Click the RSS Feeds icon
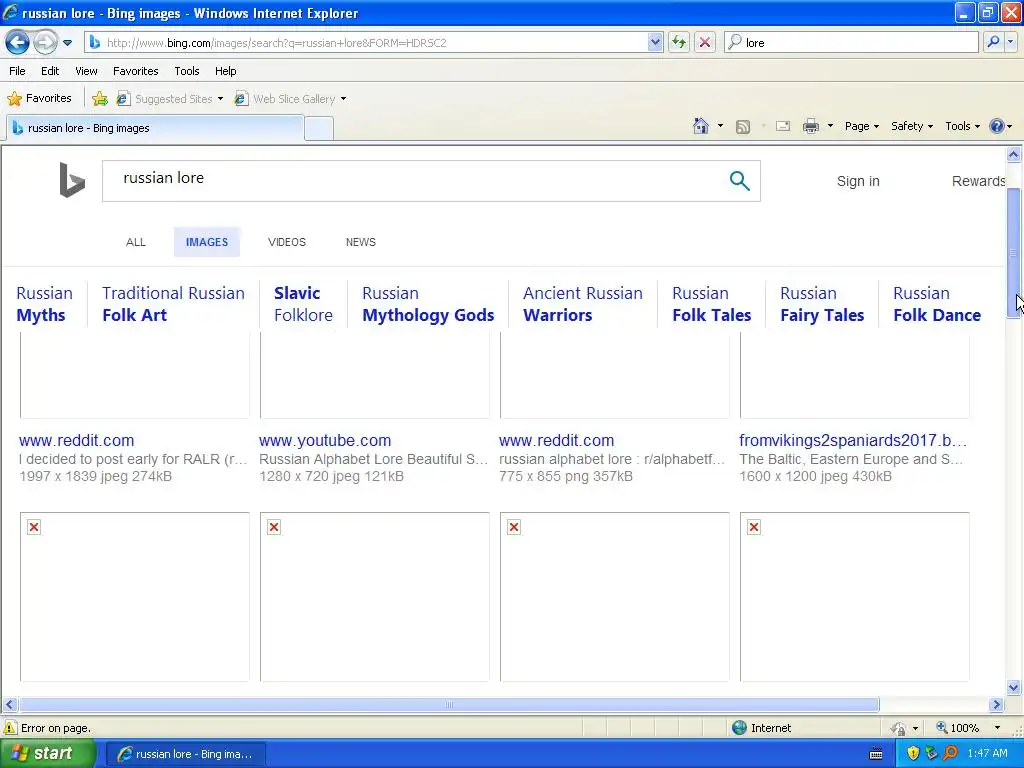 tap(743, 127)
